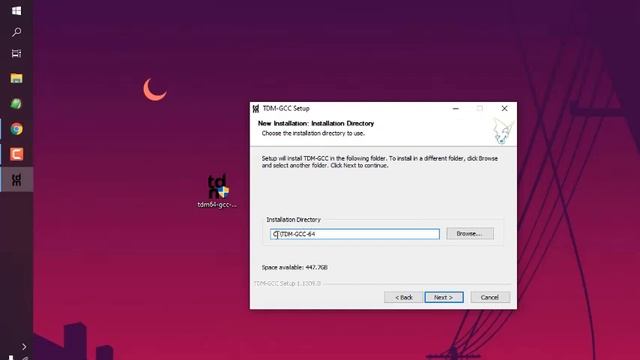This screenshot has height=360, width=640.
Task: Select the tdm64-gcc installer desktop icon
Action: click(x=217, y=191)
